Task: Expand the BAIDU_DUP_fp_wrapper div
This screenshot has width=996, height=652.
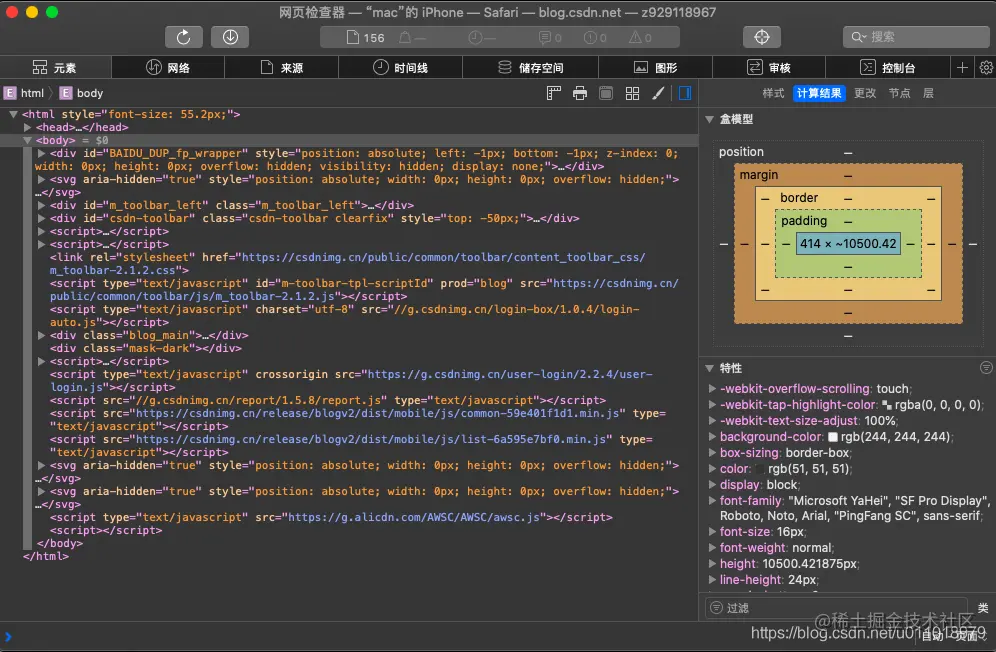Action: click(x=41, y=153)
